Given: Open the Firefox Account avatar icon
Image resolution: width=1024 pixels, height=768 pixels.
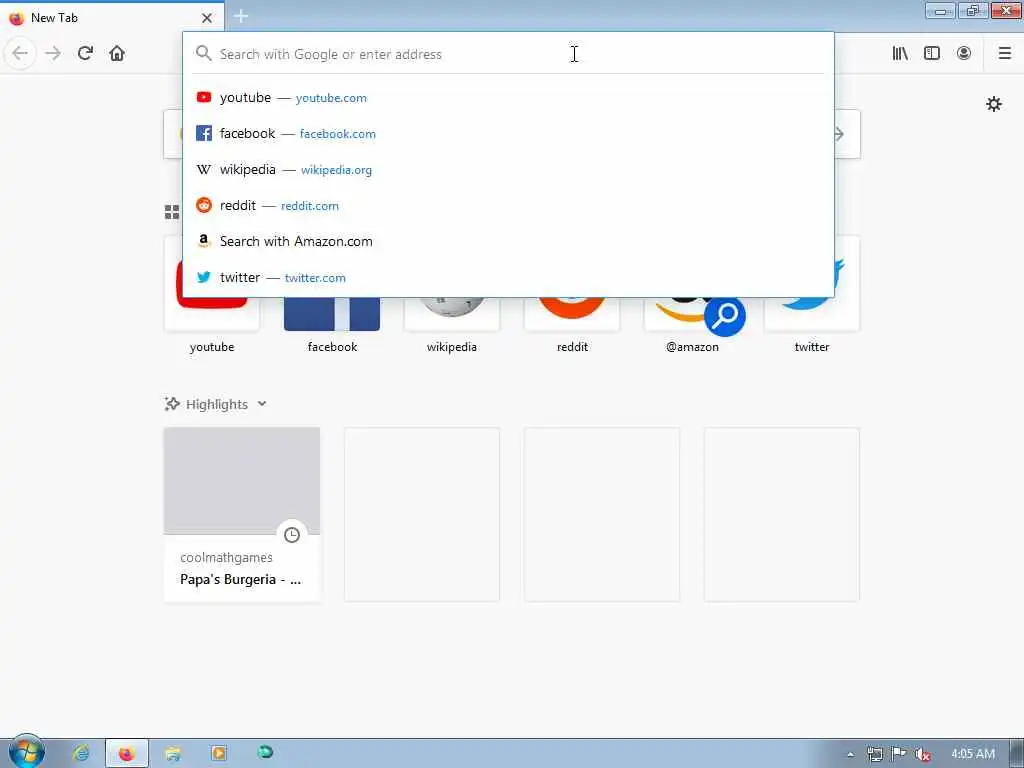Looking at the screenshot, I should pyautogui.click(x=964, y=53).
